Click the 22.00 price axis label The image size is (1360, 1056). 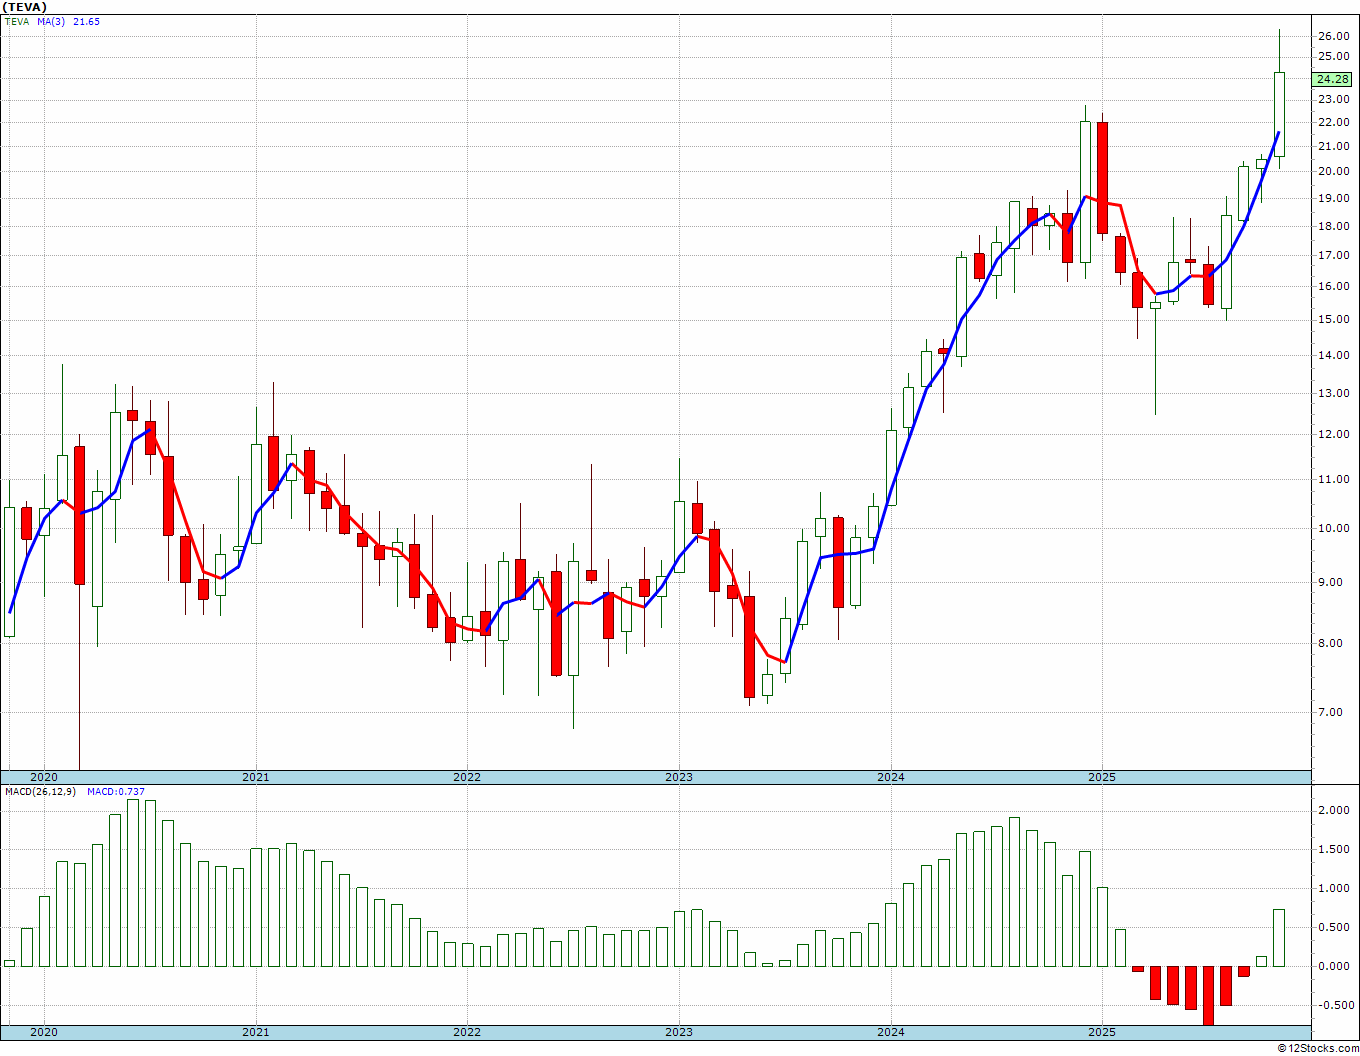1334,123
